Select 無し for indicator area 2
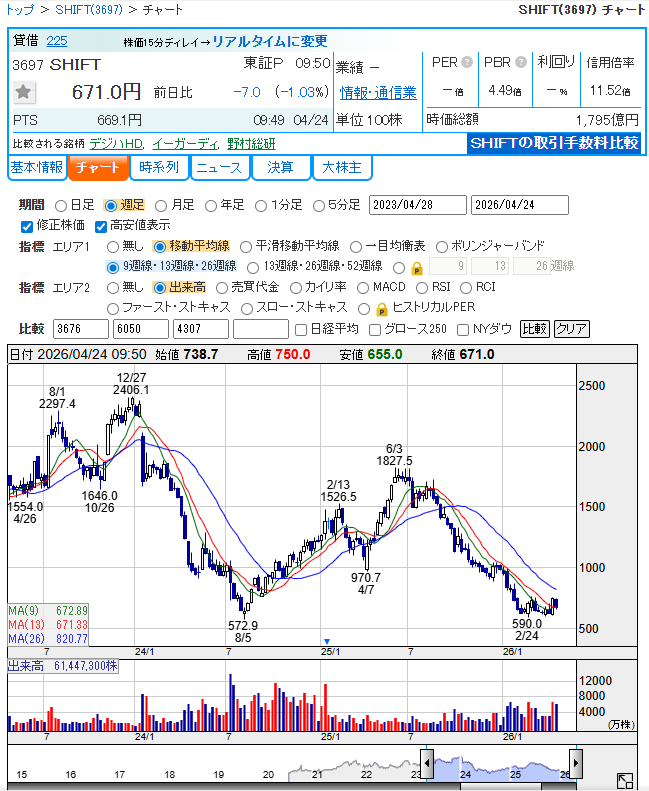The width and height of the screenshot is (649, 791). tap(113, 288)
